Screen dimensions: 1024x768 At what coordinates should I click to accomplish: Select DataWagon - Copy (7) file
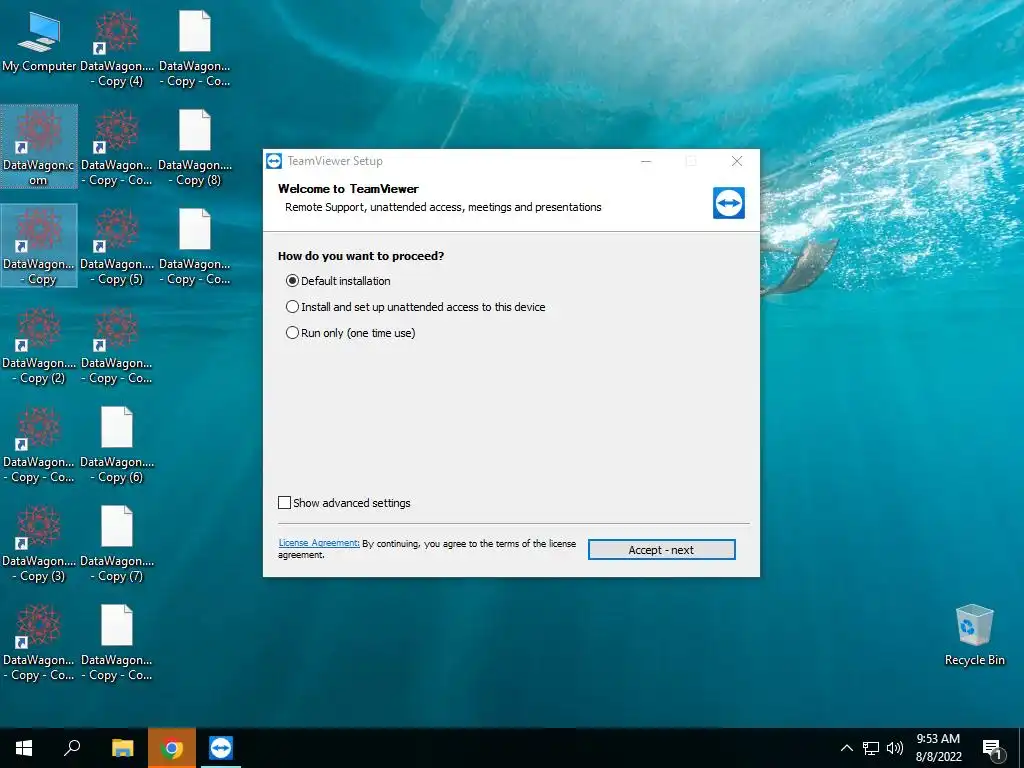(117, 545)
